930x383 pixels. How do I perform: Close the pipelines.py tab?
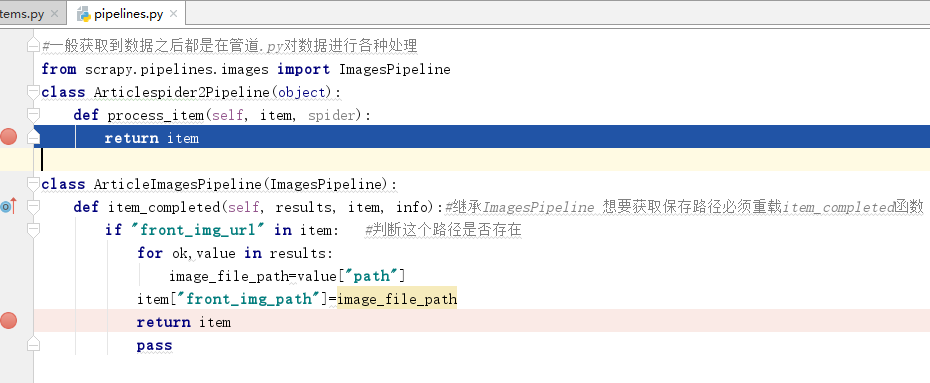174,14
